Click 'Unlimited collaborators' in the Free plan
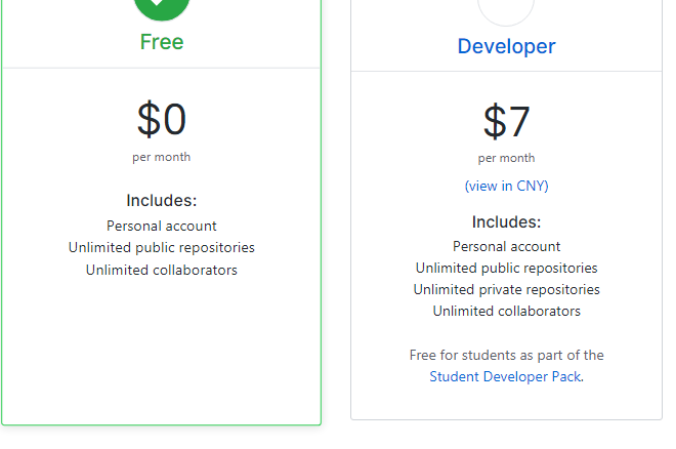676x449 pixels. tap(162, 270)
